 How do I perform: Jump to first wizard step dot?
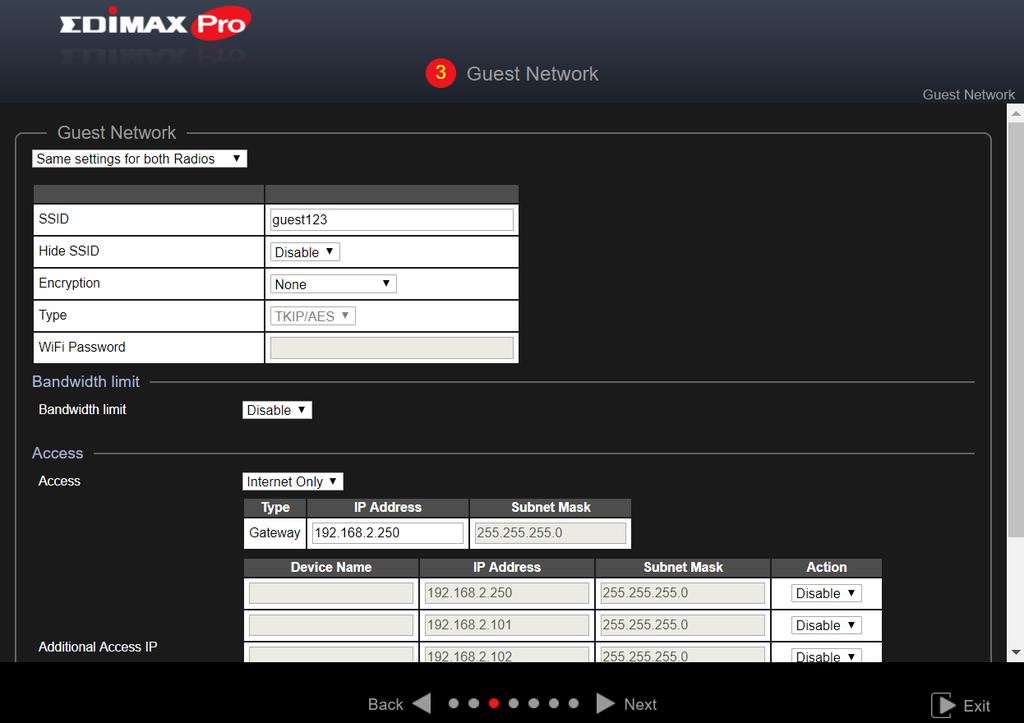coord(454,703)
